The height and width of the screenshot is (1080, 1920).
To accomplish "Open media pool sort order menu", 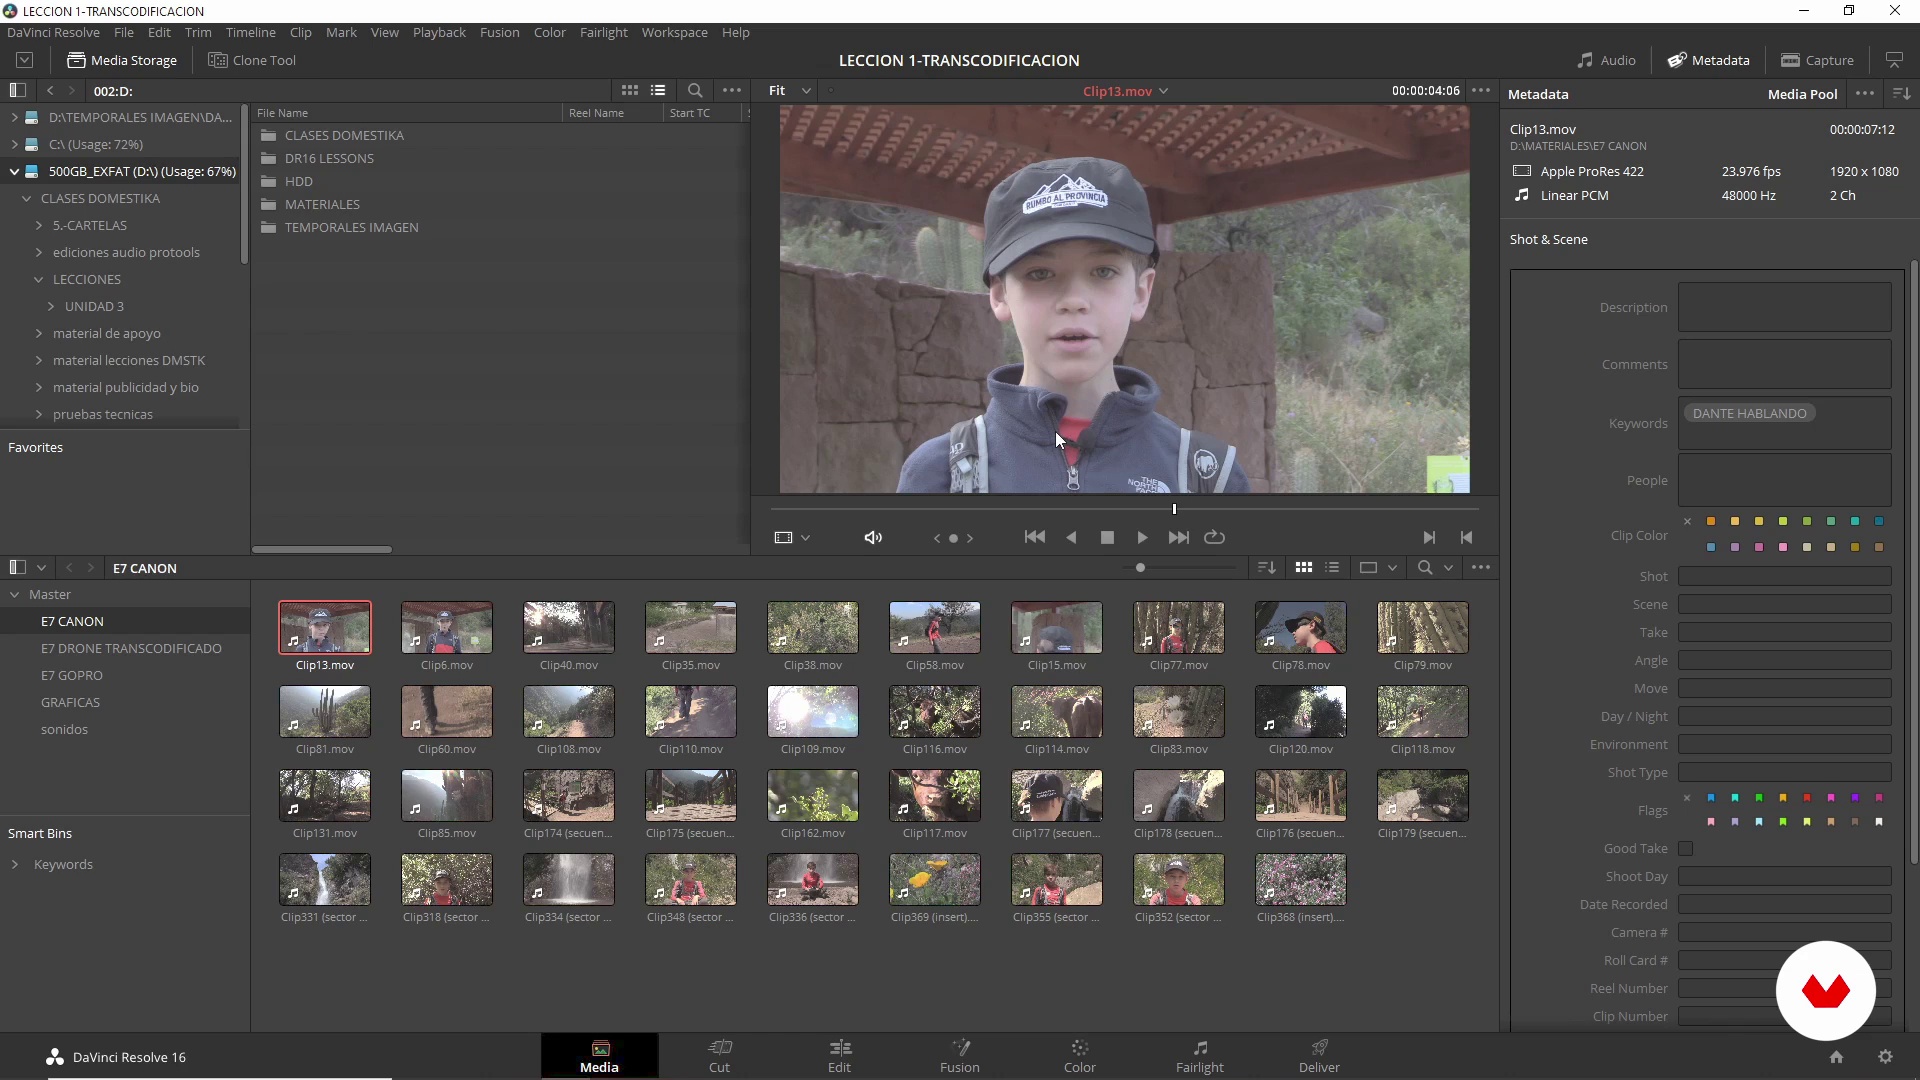I will click(1267, 567).
